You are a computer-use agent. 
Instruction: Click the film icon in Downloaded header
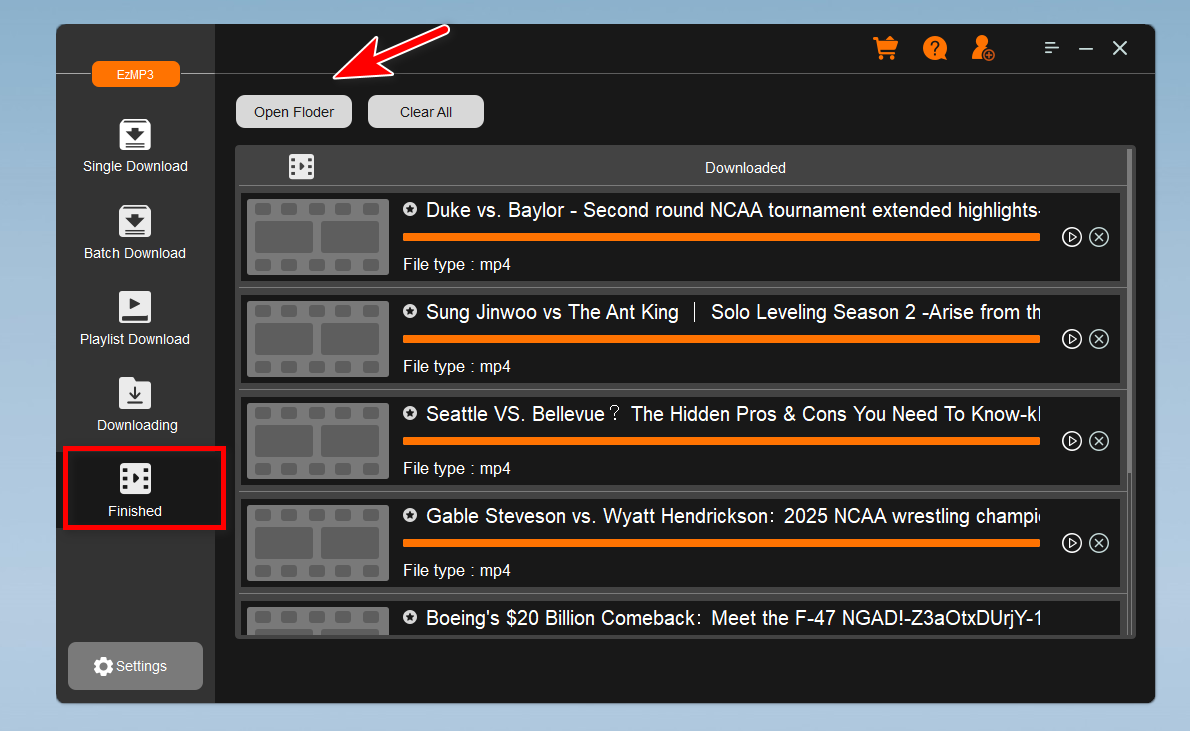(301, 167)
